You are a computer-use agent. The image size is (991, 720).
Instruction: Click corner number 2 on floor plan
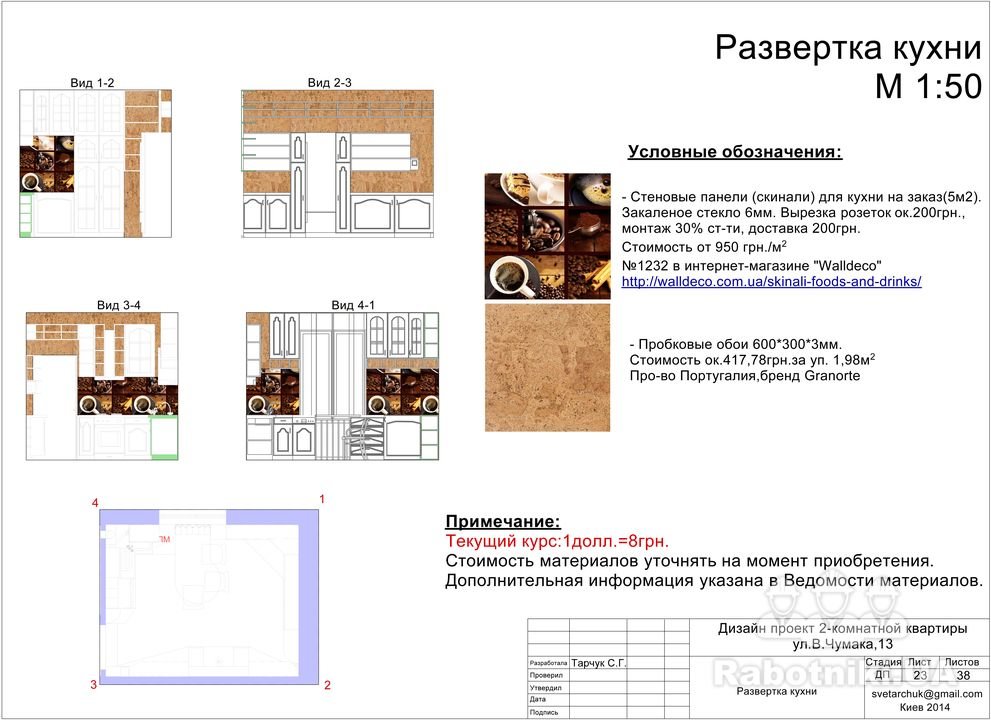click(327, 685)
